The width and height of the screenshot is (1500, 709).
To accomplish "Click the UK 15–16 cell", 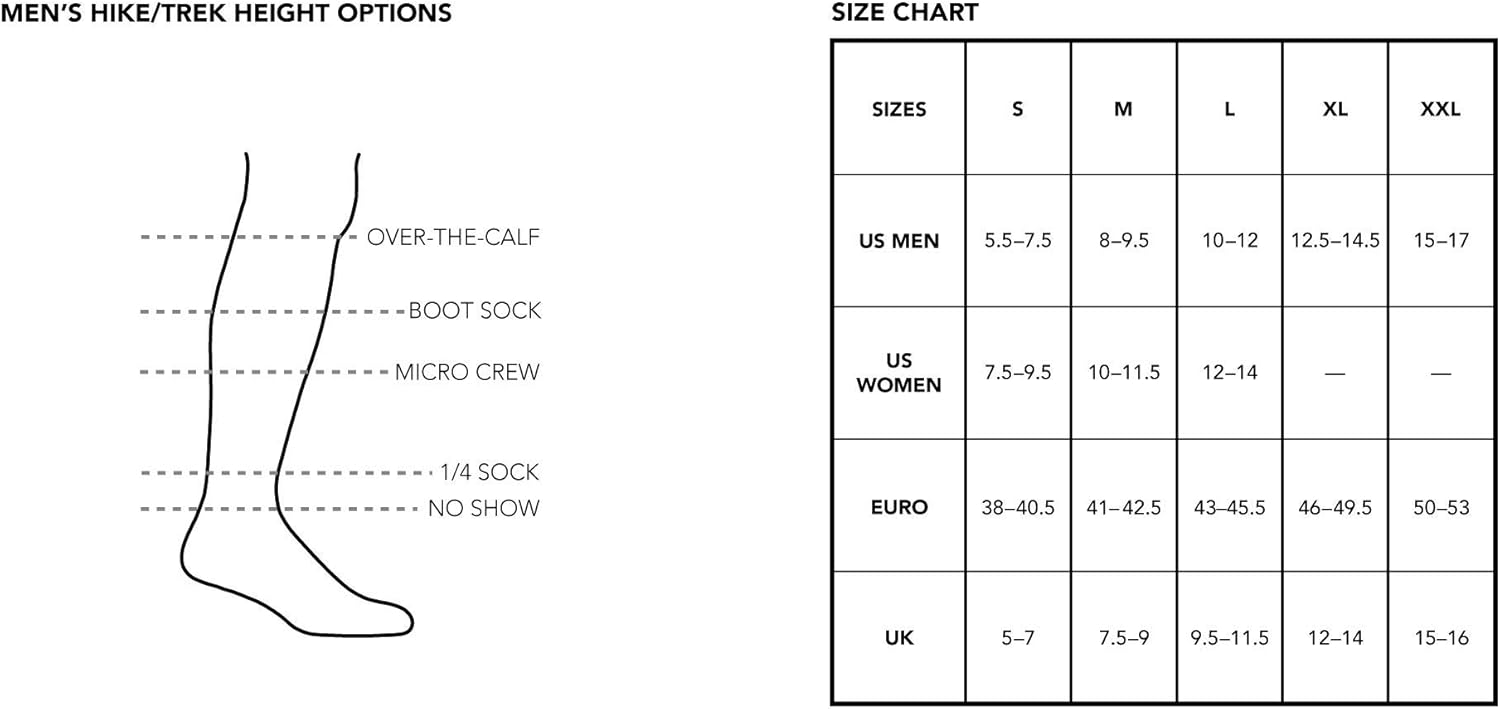I will click(x=1440, y=638).
